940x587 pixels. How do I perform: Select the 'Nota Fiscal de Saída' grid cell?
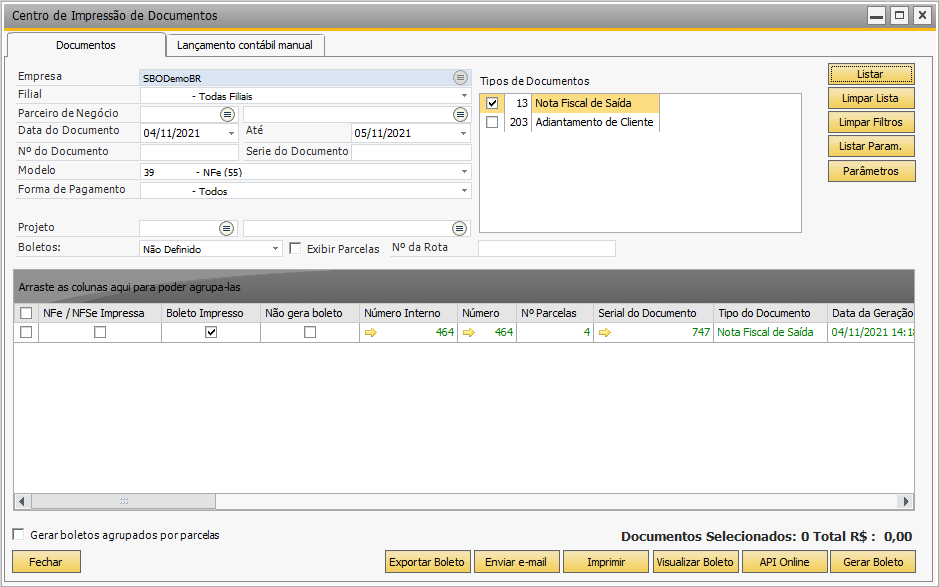(x=770, y=332)
